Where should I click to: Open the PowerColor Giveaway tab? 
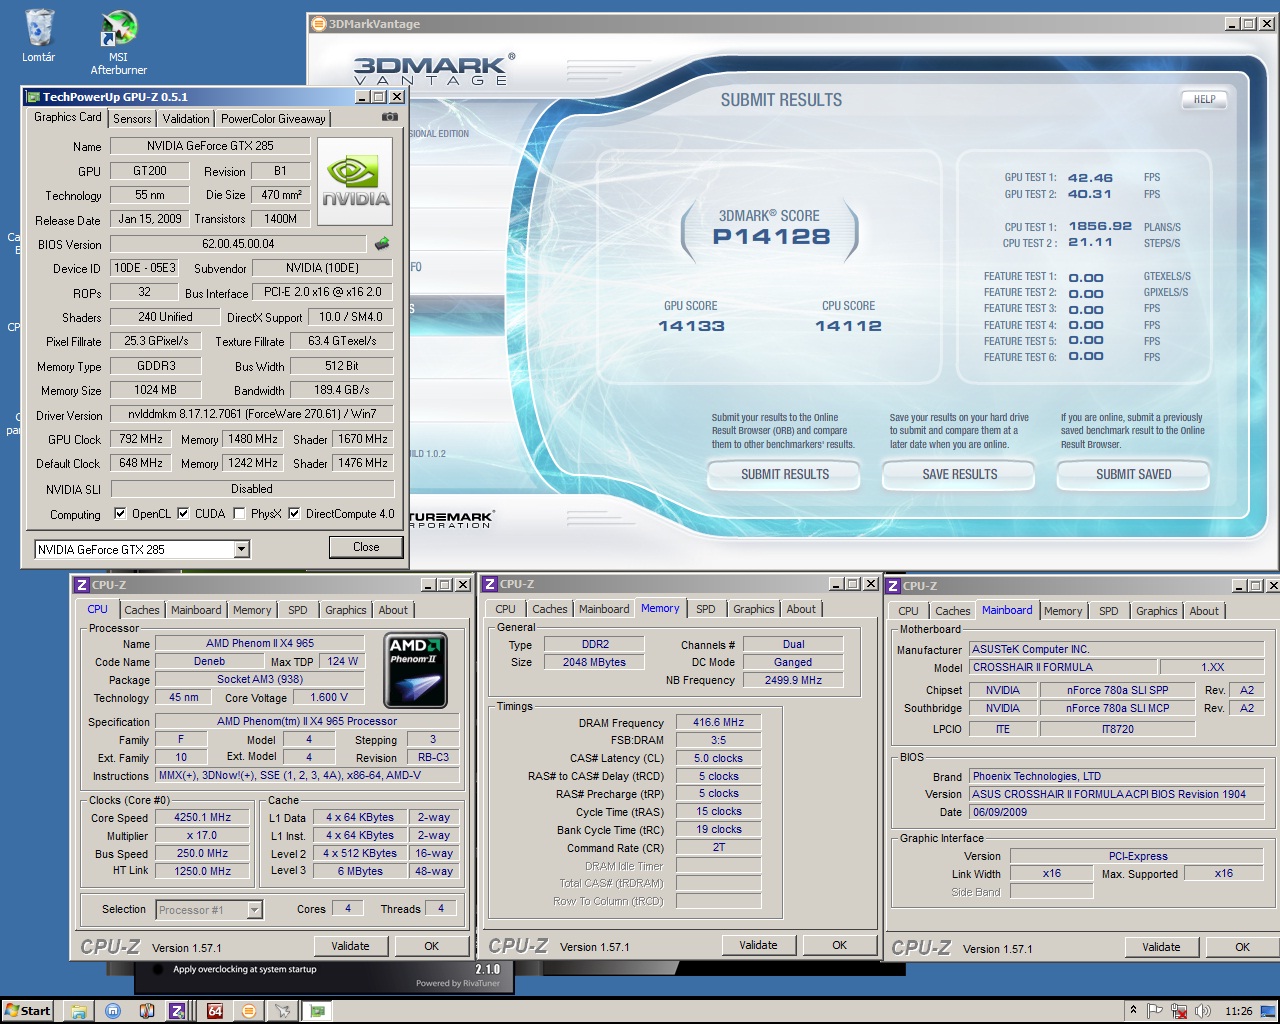pyautogui.click(x=273, y=118)
